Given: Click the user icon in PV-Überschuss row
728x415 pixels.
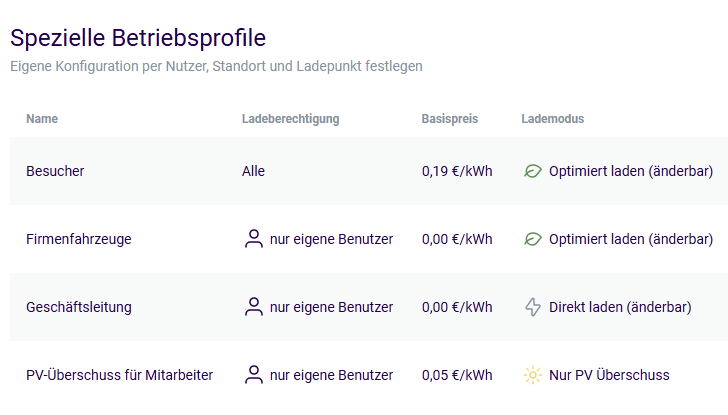Looking at the screenshot, I should click(253, 375).
